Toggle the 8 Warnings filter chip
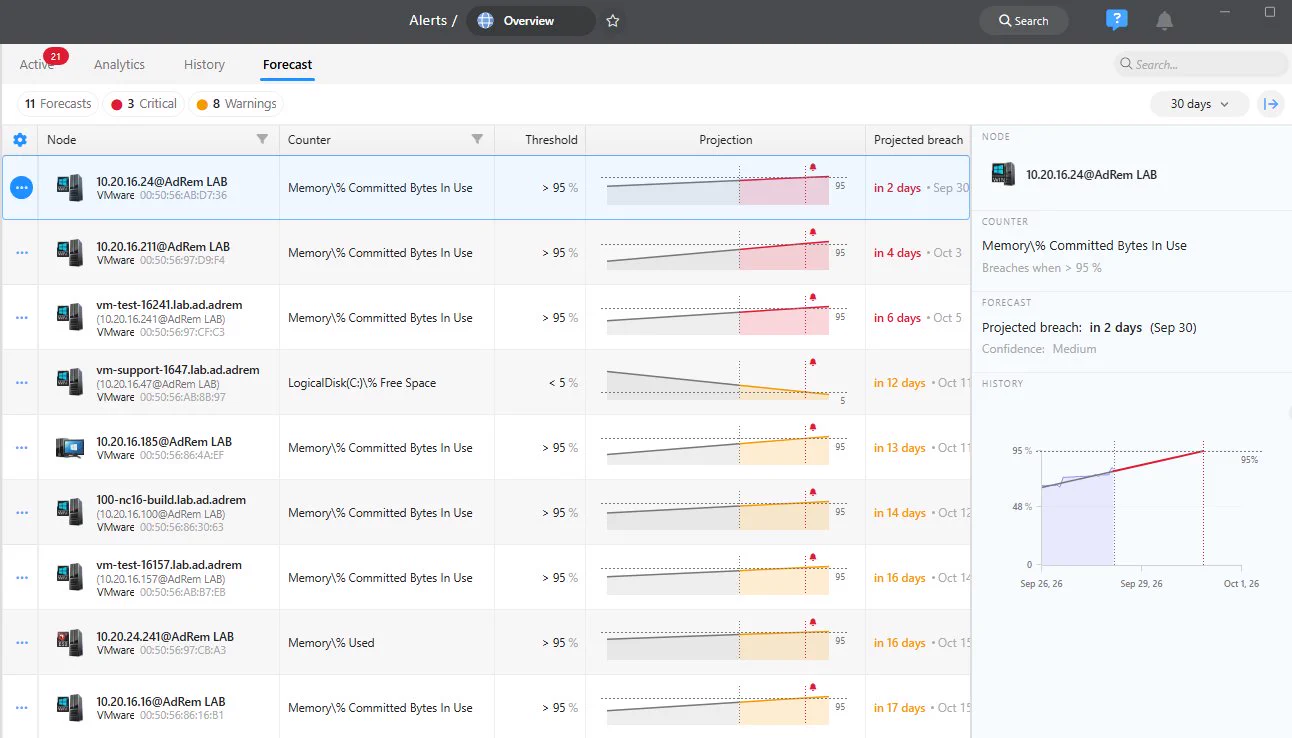 pos(236,104)
